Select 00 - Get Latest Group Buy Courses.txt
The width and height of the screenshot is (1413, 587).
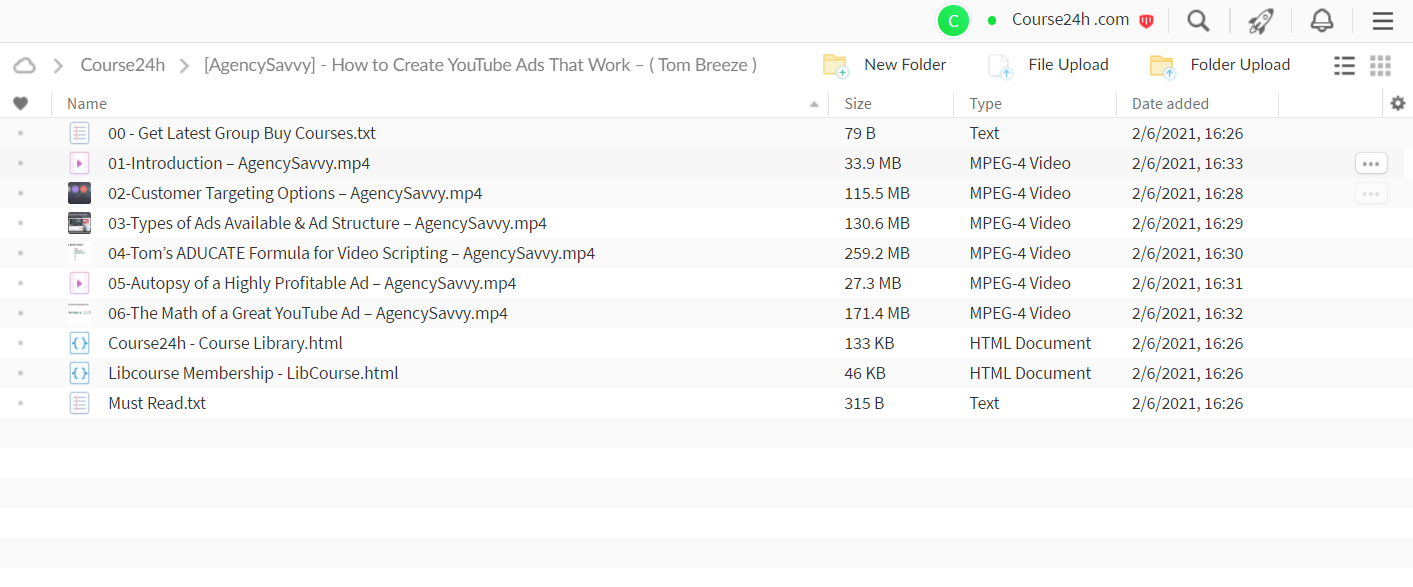tap(242, 133)
